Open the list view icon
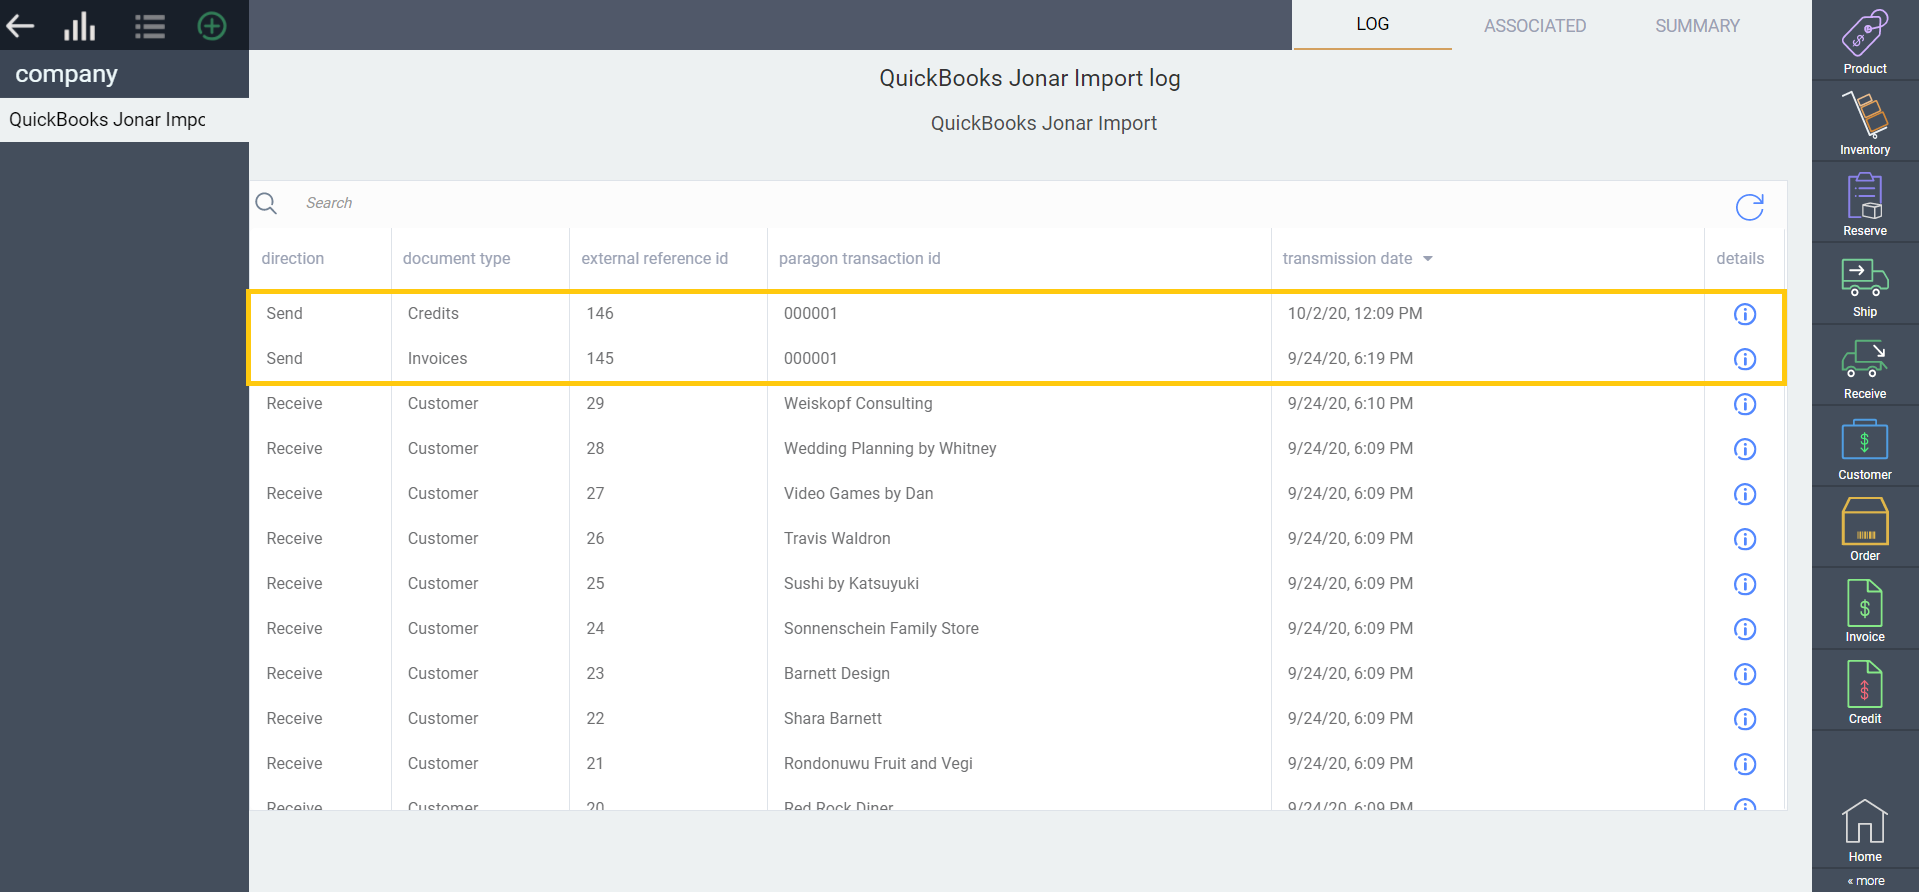 150,26
